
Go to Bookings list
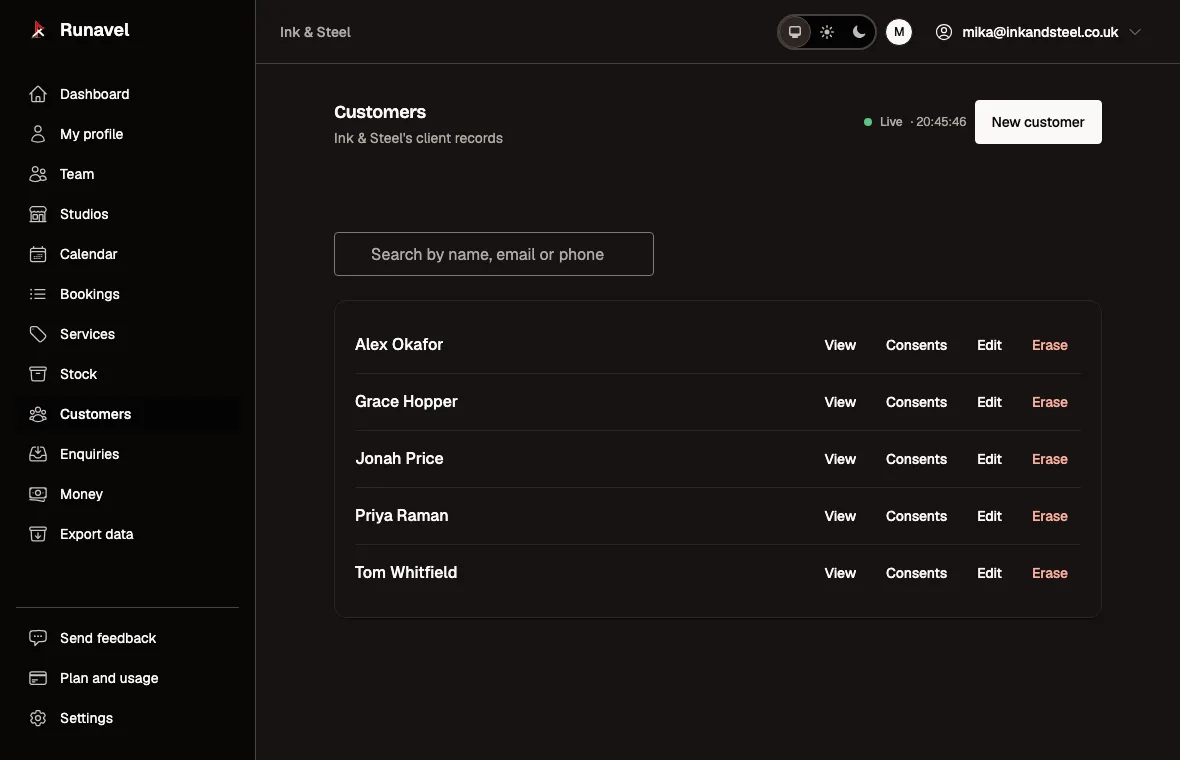pyautogui.click(x=128, y=294)
